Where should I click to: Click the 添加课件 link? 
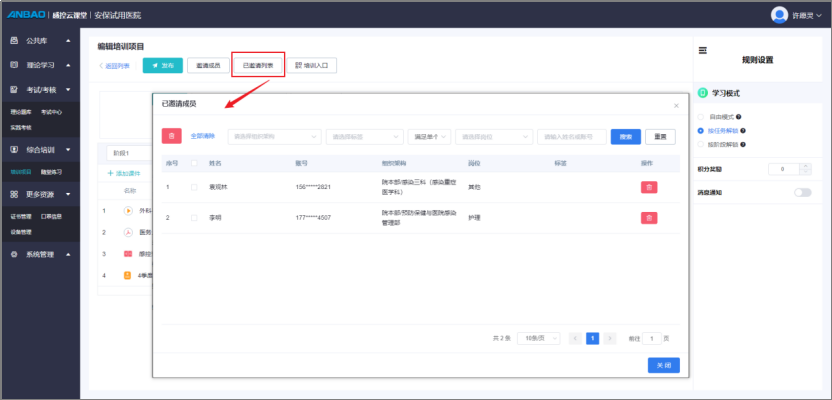pyautogui.click(x=124, y=173)
